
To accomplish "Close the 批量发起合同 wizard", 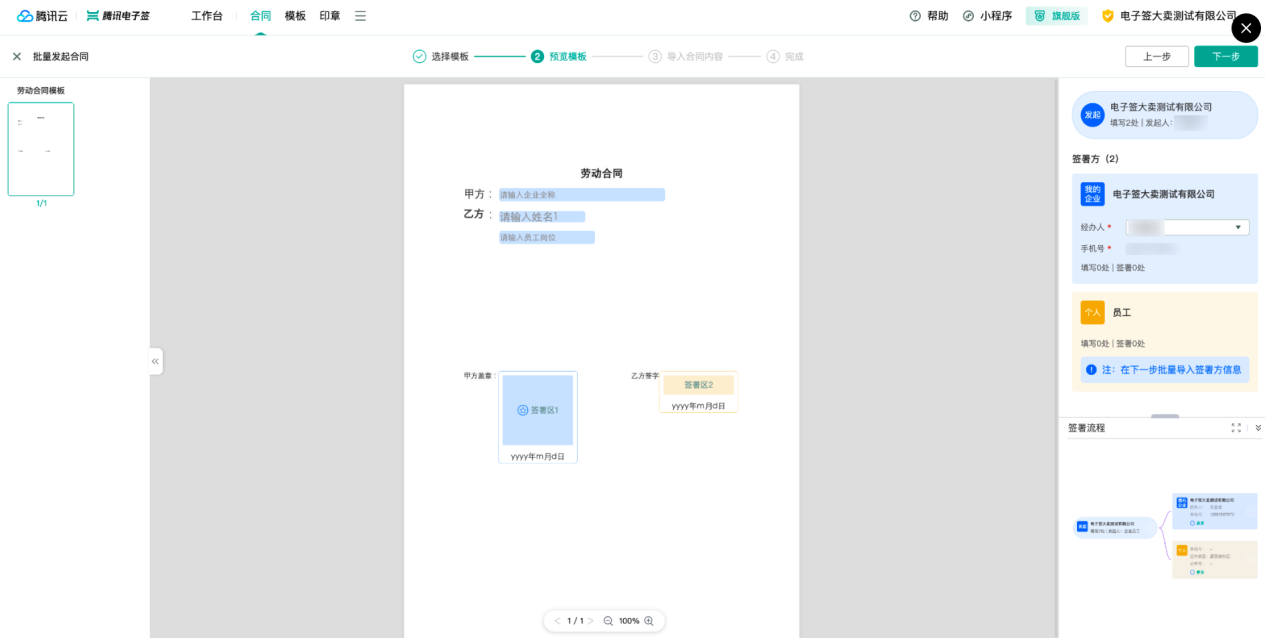I will click(x=17, y=56).
